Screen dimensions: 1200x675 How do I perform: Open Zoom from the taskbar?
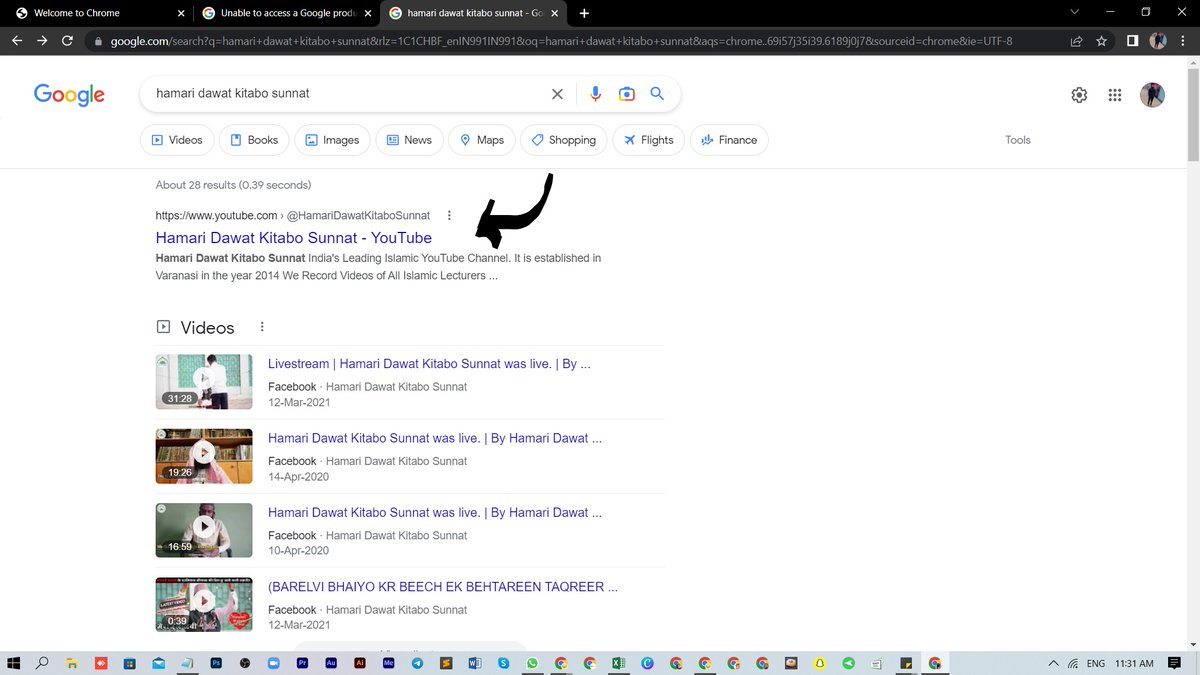(273, 662)
